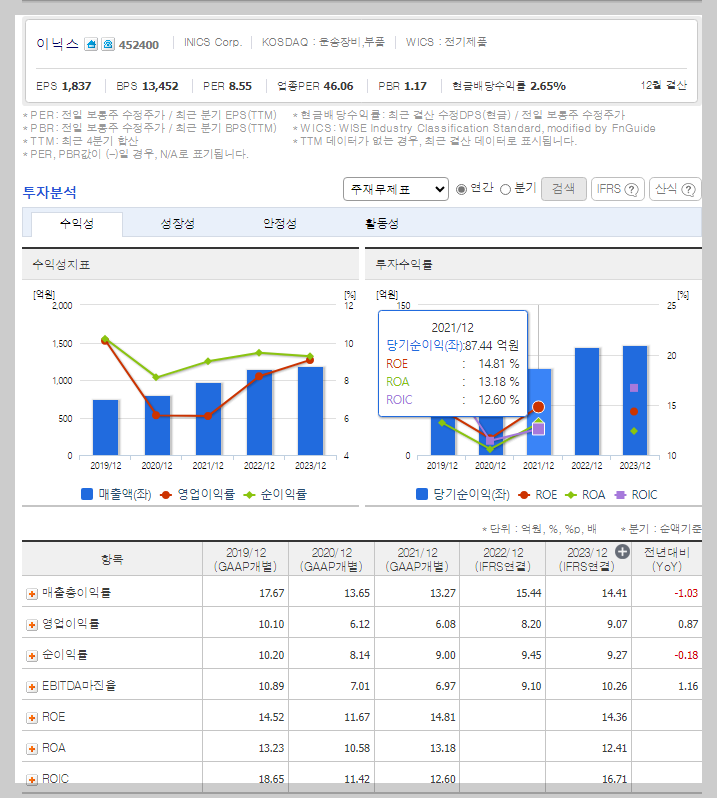The height and width of the screenshot is (798, 717).
Task: Toggle 영업이익률 legend series
Action: 197,495
